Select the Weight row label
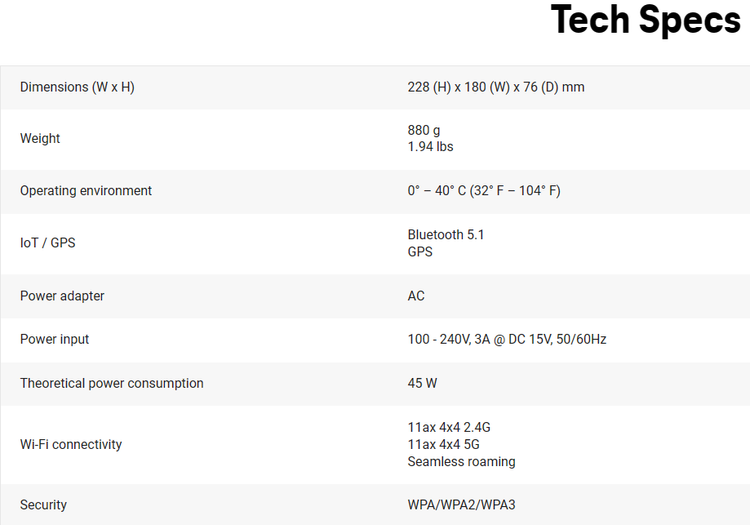Image resolution: width=750 pixels, height=525 pixels. pyautogui.click(x=40, y=139)
